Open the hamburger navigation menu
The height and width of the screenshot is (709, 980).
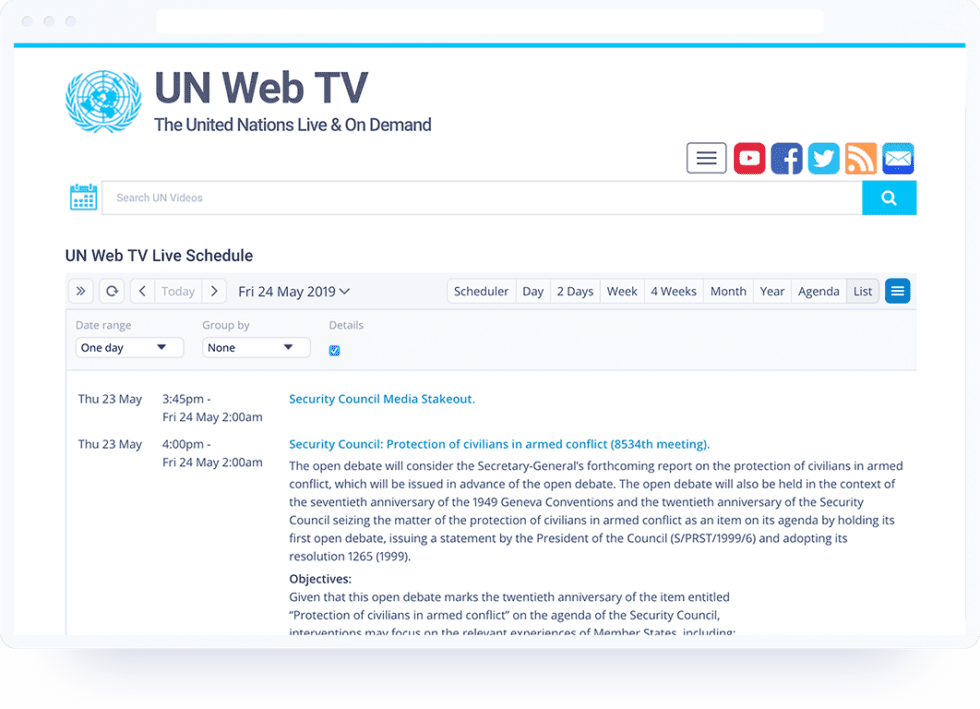pos(706,158)
